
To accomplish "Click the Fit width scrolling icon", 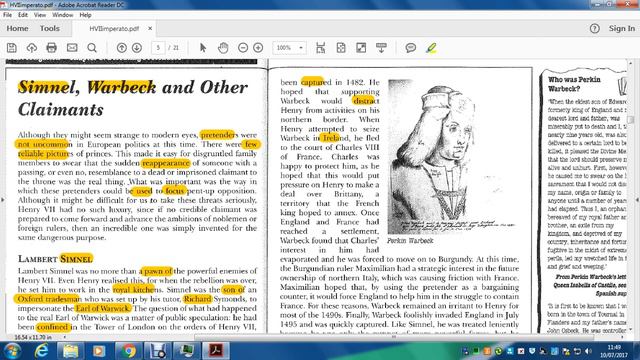I will pos(321,48).
